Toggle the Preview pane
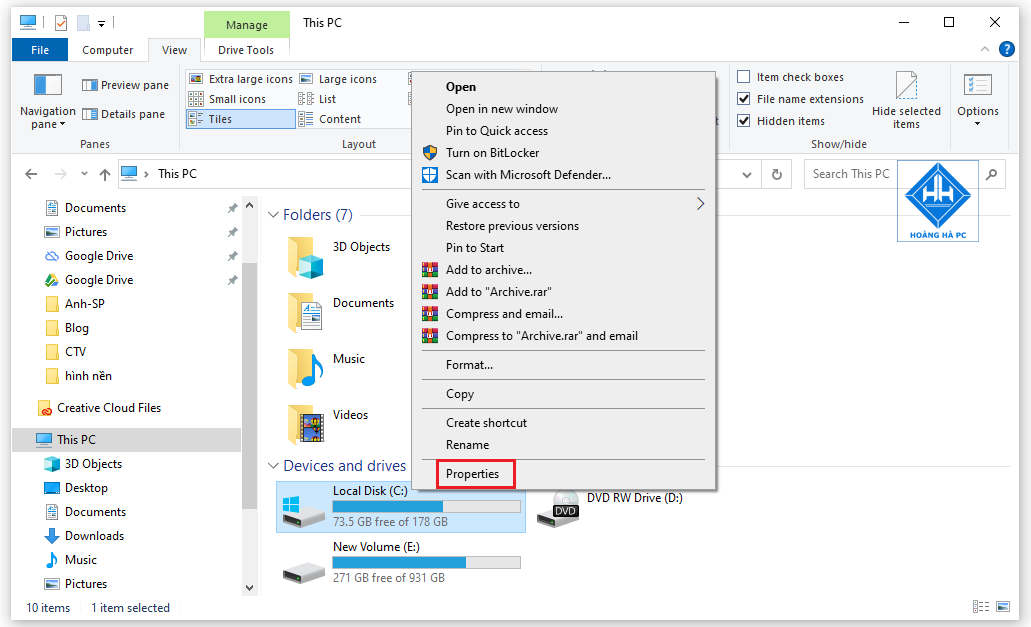Screen dimensions: 1031x627 point(125,84)
